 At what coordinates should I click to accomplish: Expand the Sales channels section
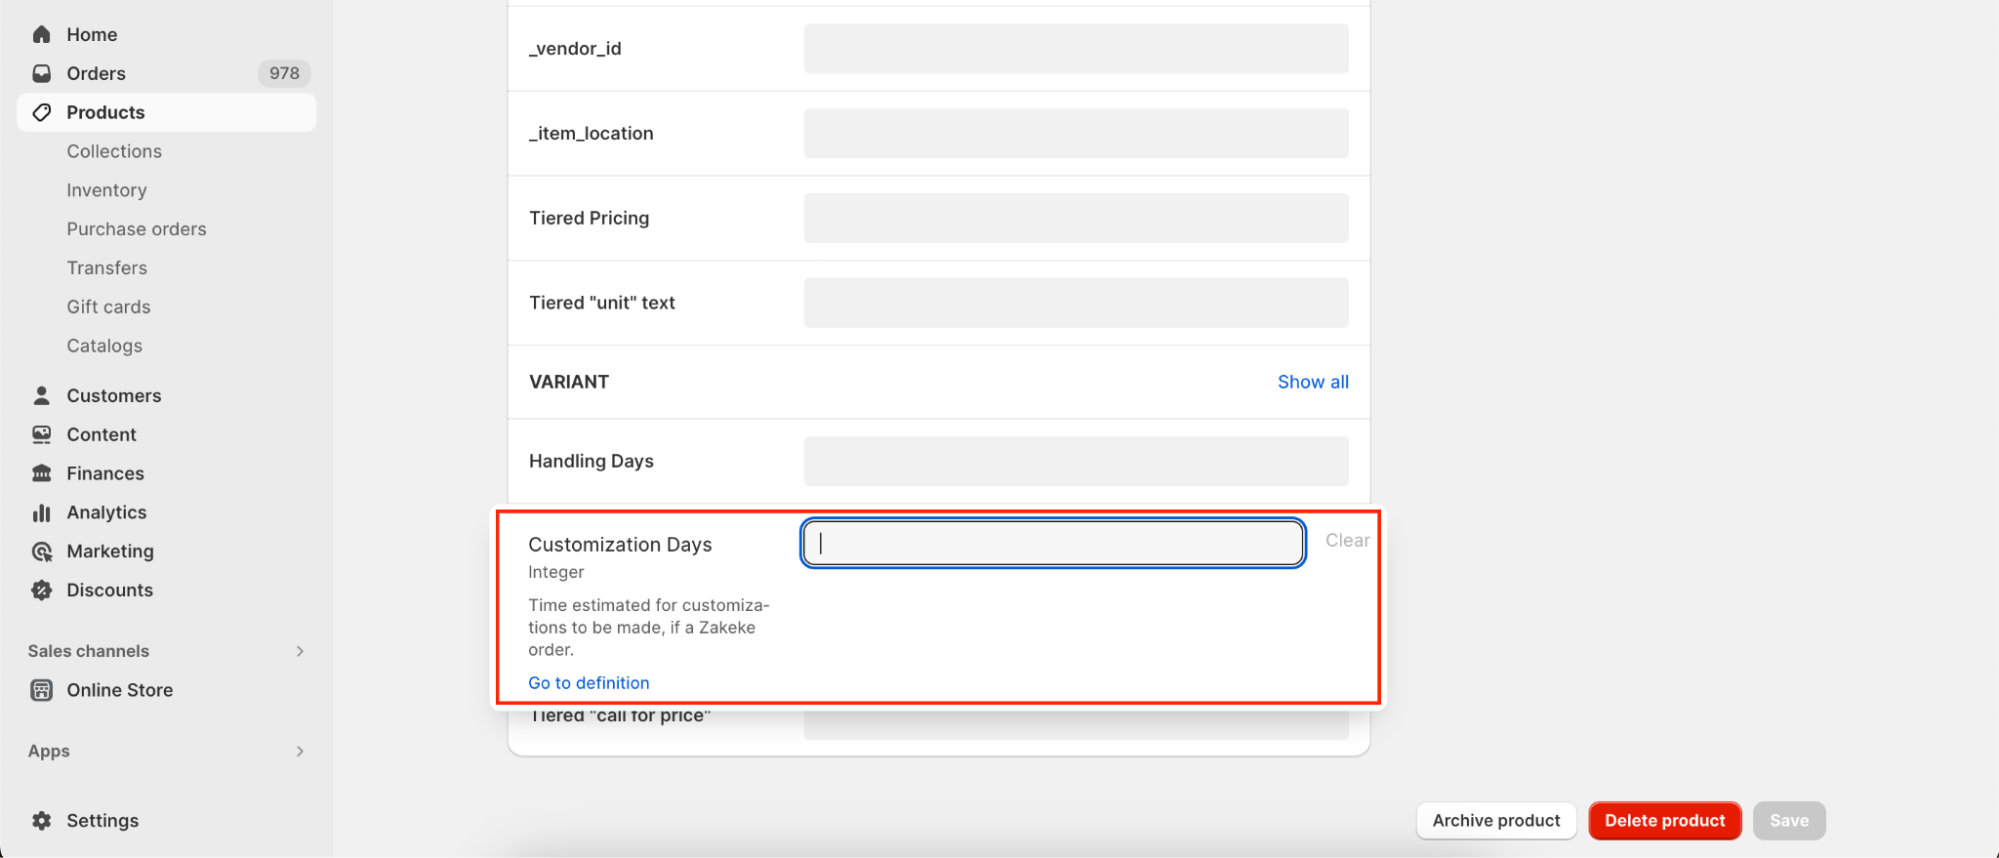[299, 651]
